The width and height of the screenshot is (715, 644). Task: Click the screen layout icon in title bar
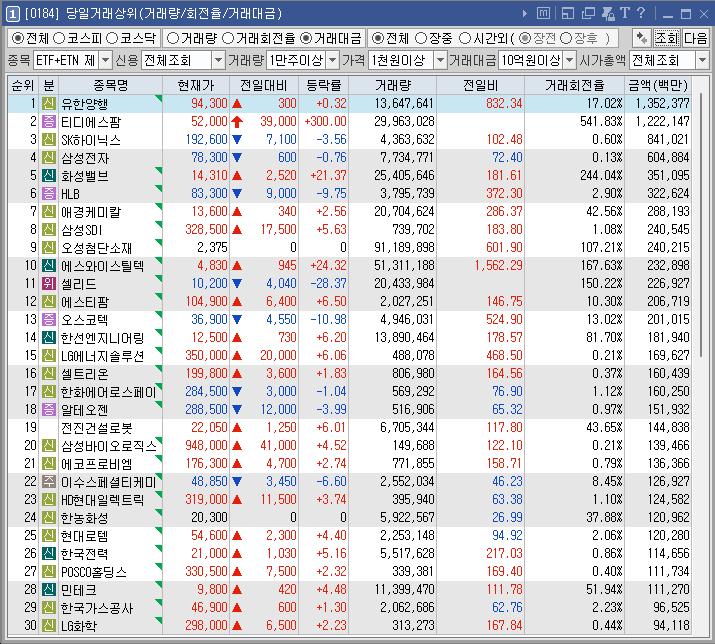[568, 14]
